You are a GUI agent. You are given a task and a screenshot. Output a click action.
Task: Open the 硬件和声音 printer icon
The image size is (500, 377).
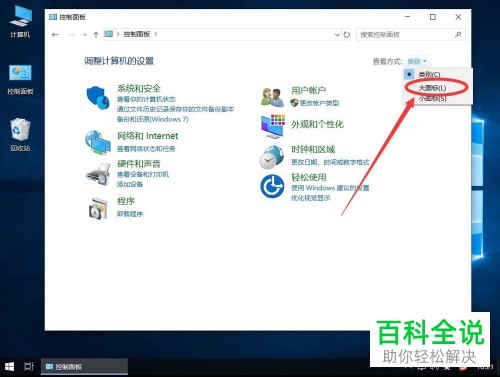98,174
